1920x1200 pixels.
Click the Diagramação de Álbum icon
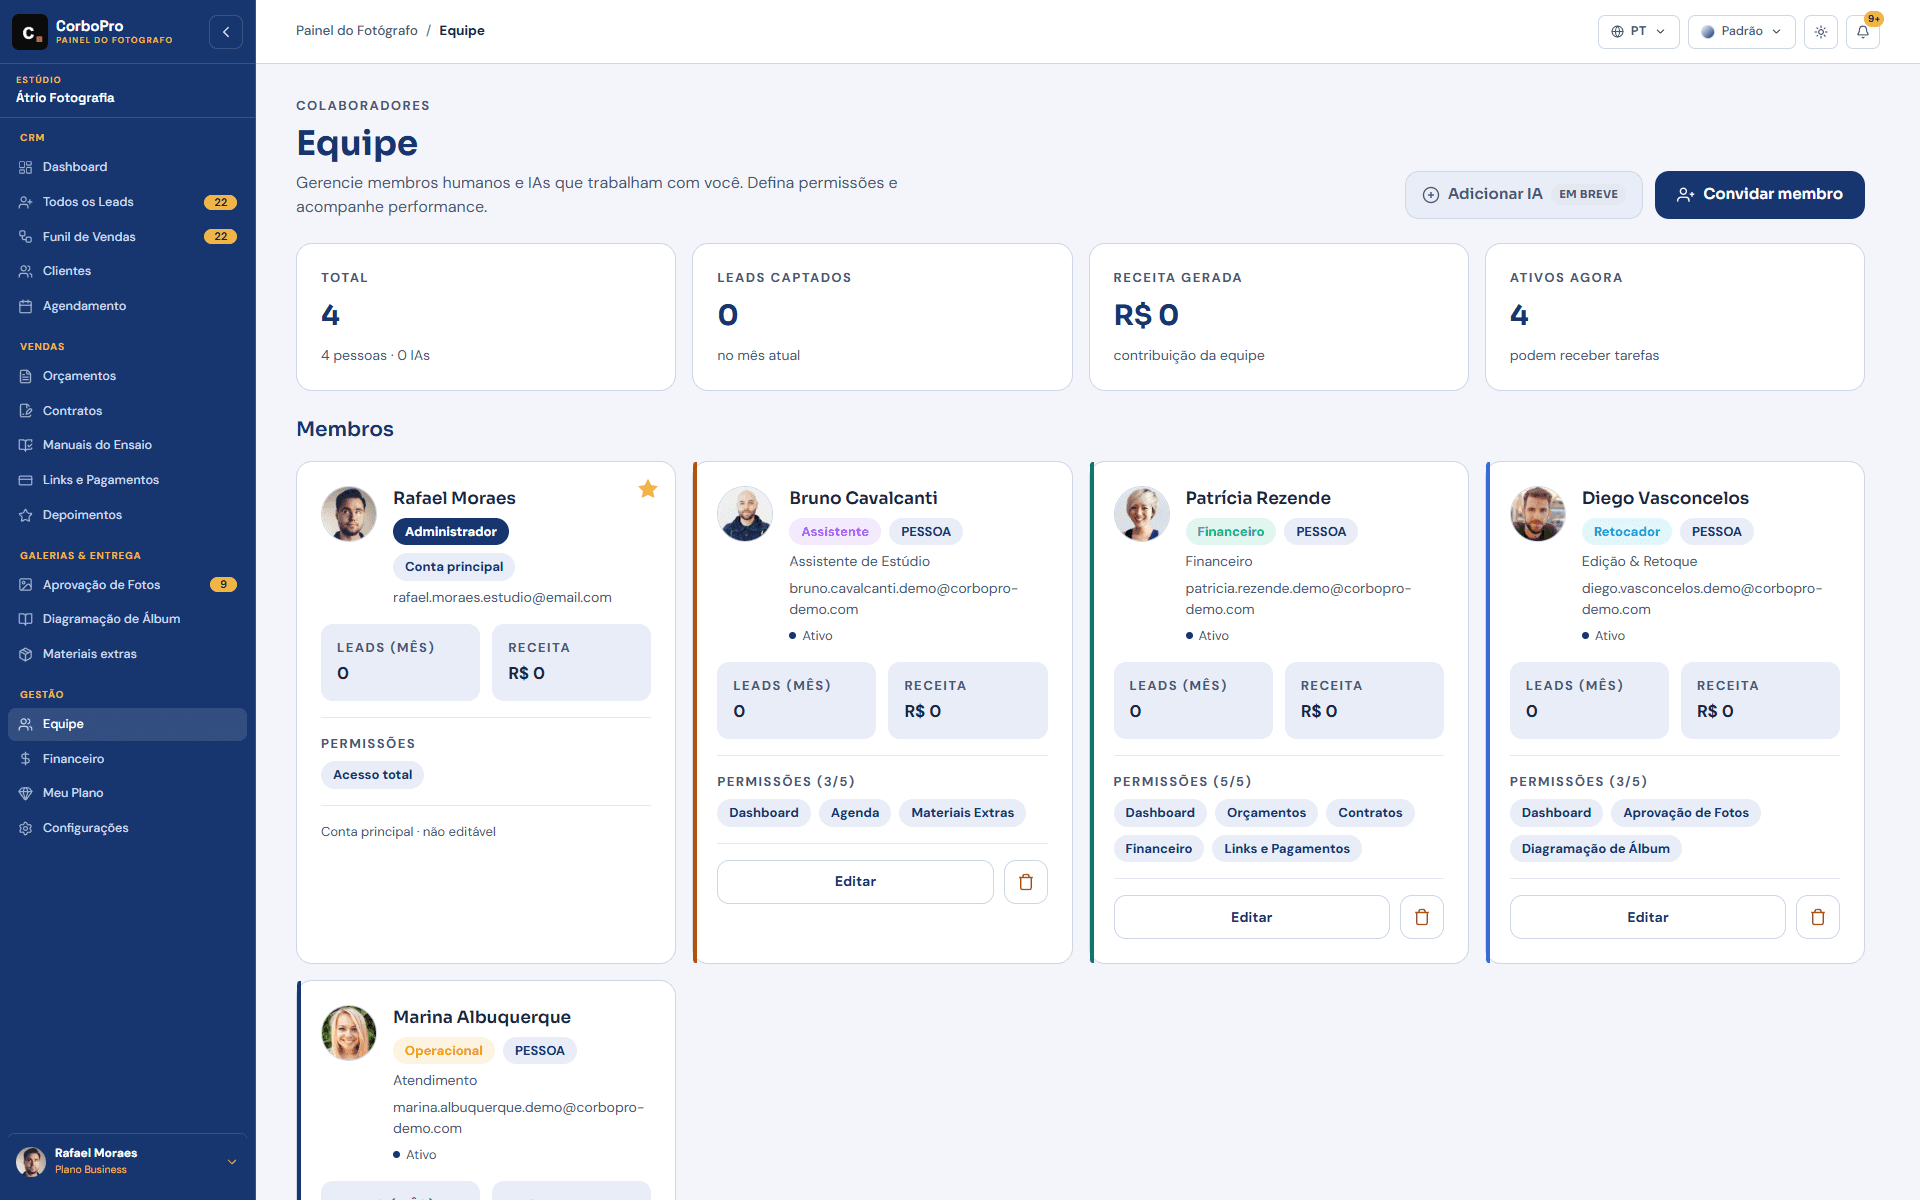(x=26, y=619)
